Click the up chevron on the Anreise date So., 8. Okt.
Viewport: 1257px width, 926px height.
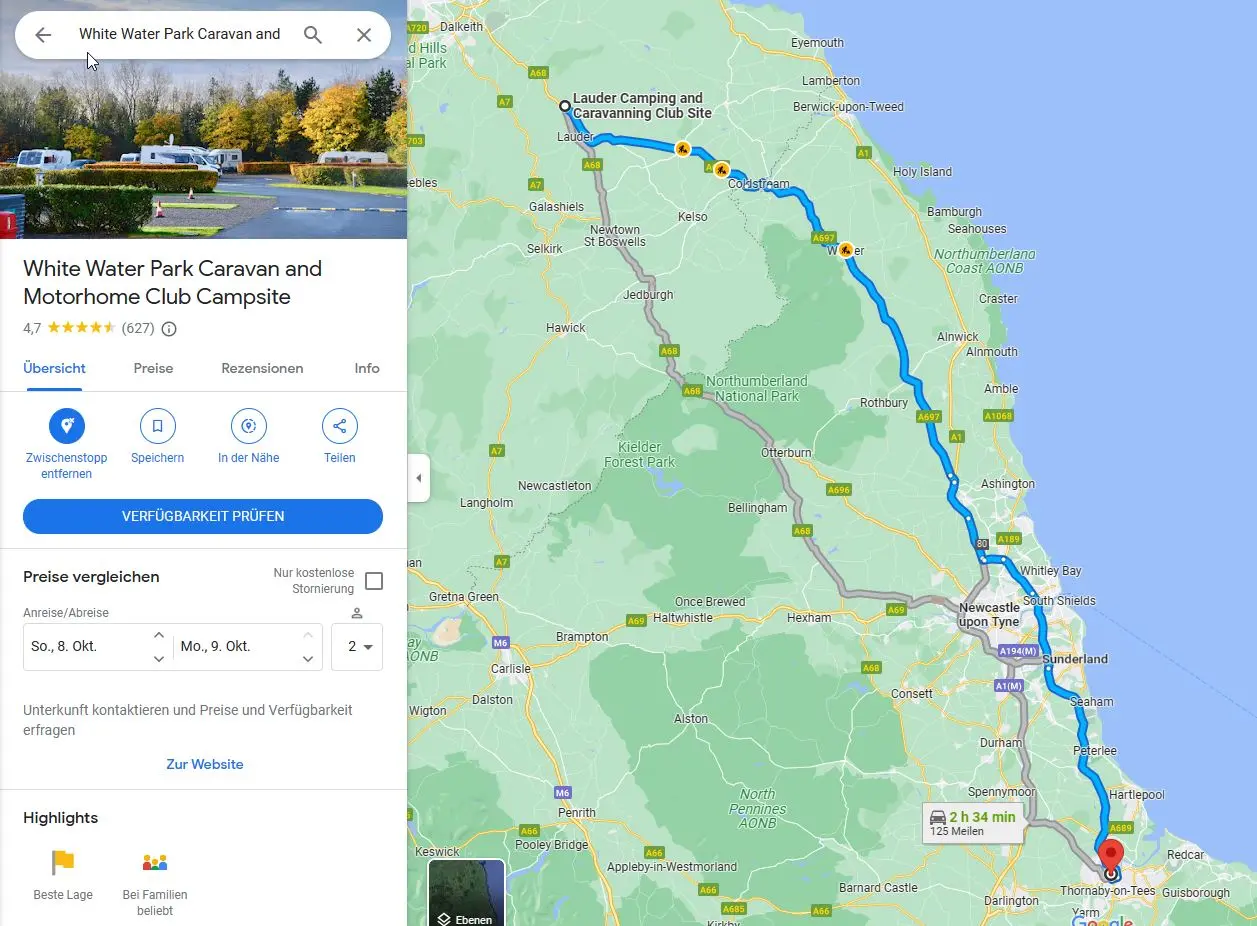(159, 635)
